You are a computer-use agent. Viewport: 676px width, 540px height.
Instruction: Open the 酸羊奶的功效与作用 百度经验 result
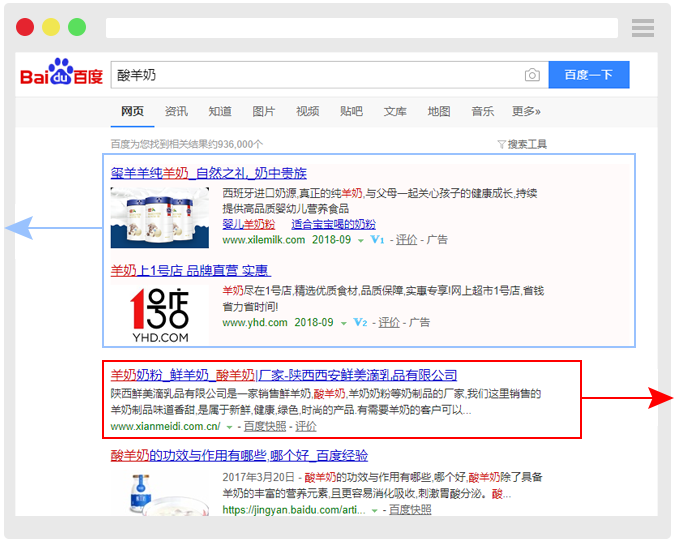pyautogui.click(x=239, y=456)
